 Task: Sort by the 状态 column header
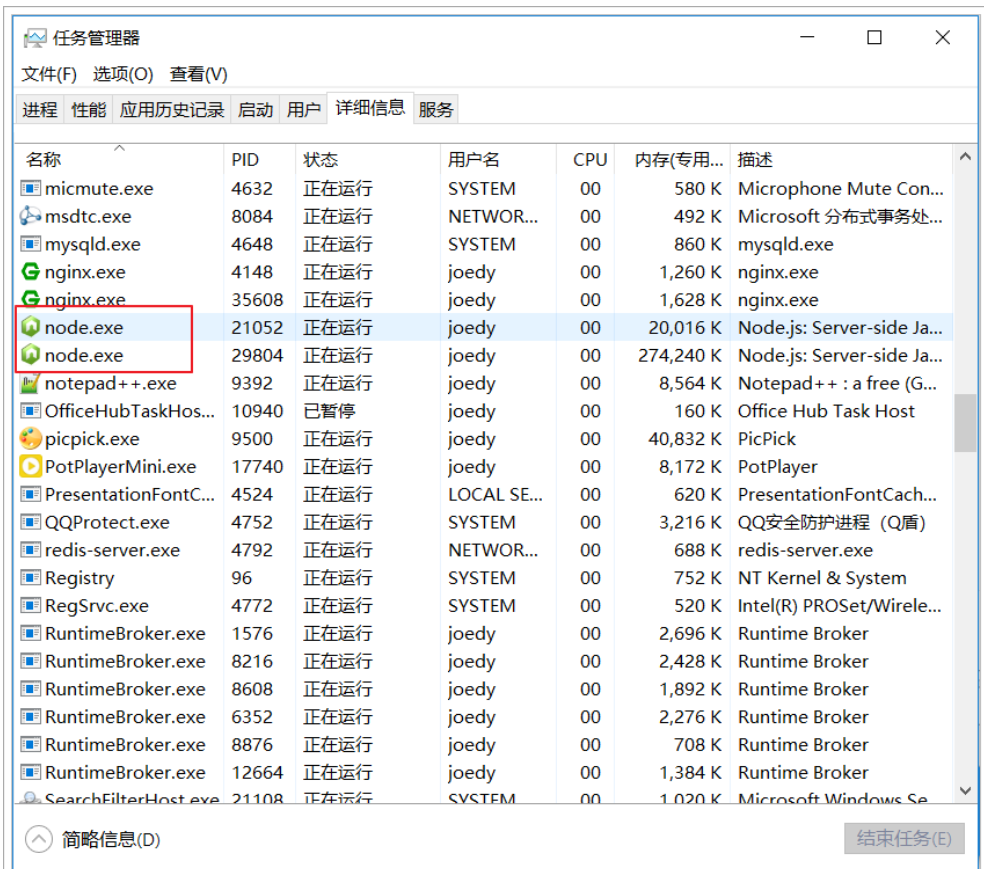point(368,159)
